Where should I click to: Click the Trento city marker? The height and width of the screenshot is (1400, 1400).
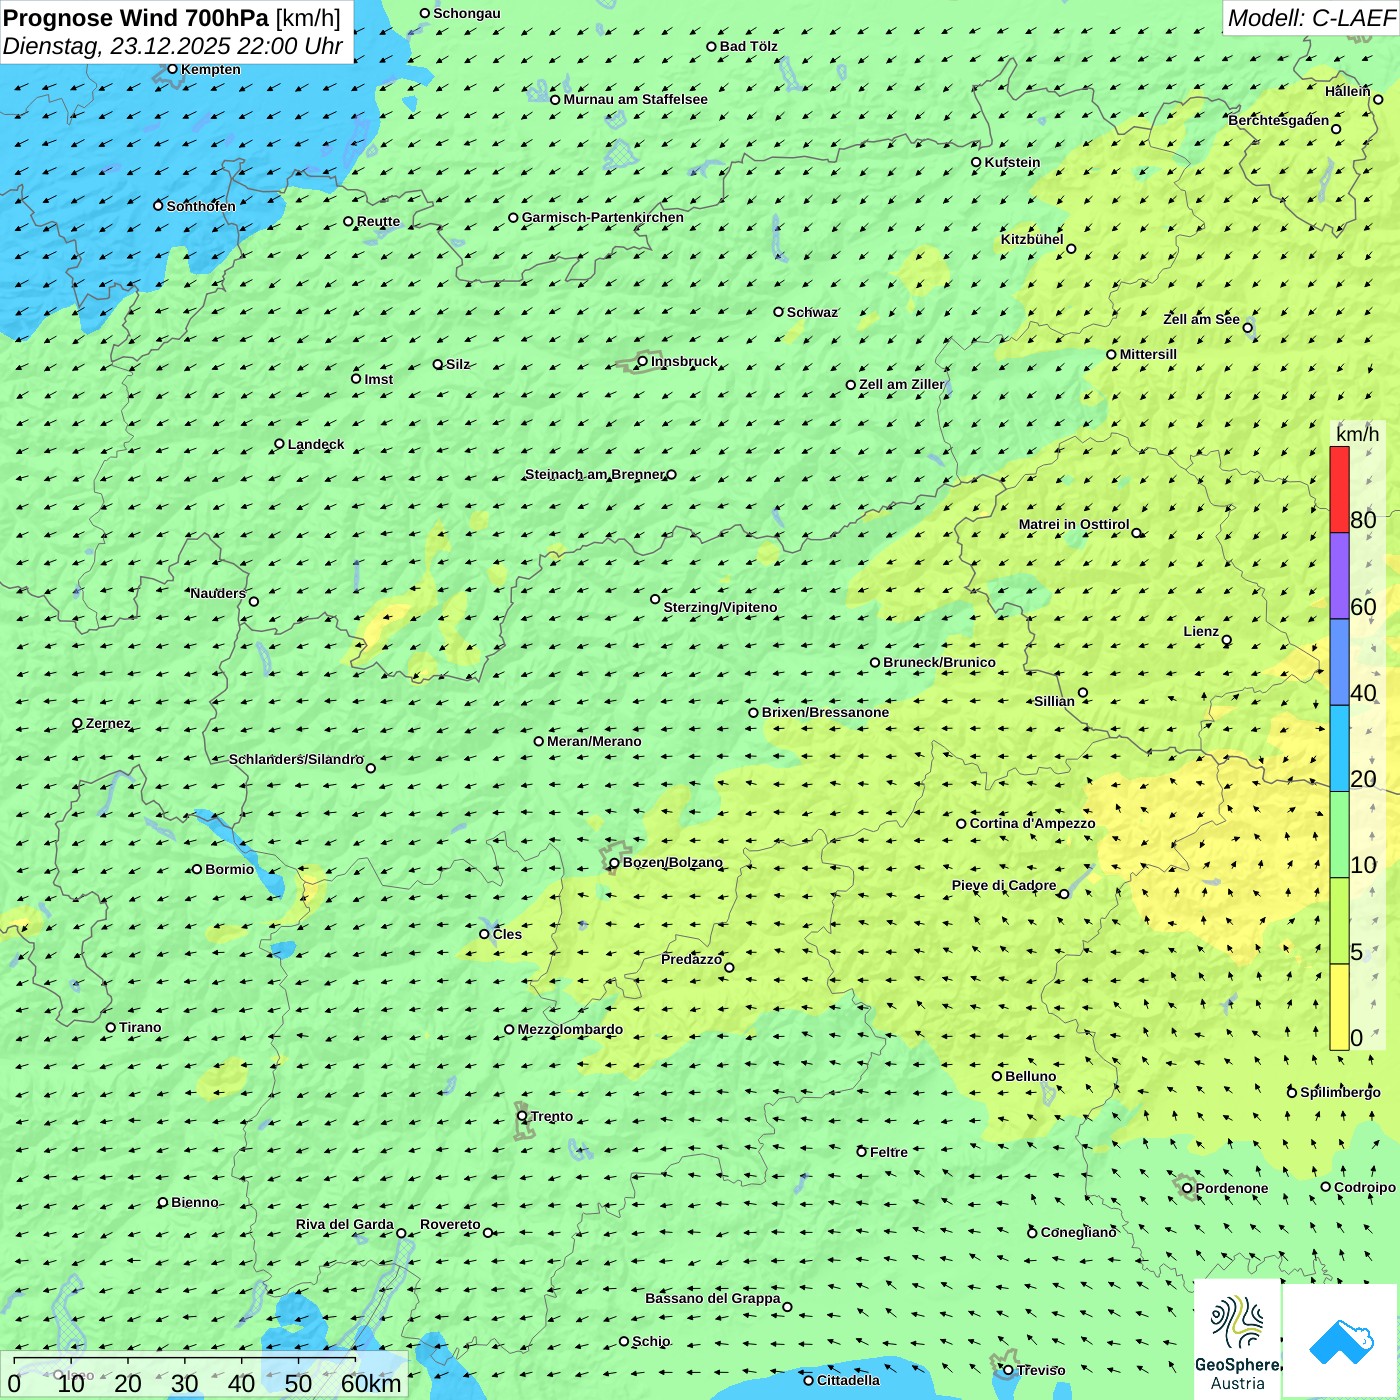point(522,1116)
